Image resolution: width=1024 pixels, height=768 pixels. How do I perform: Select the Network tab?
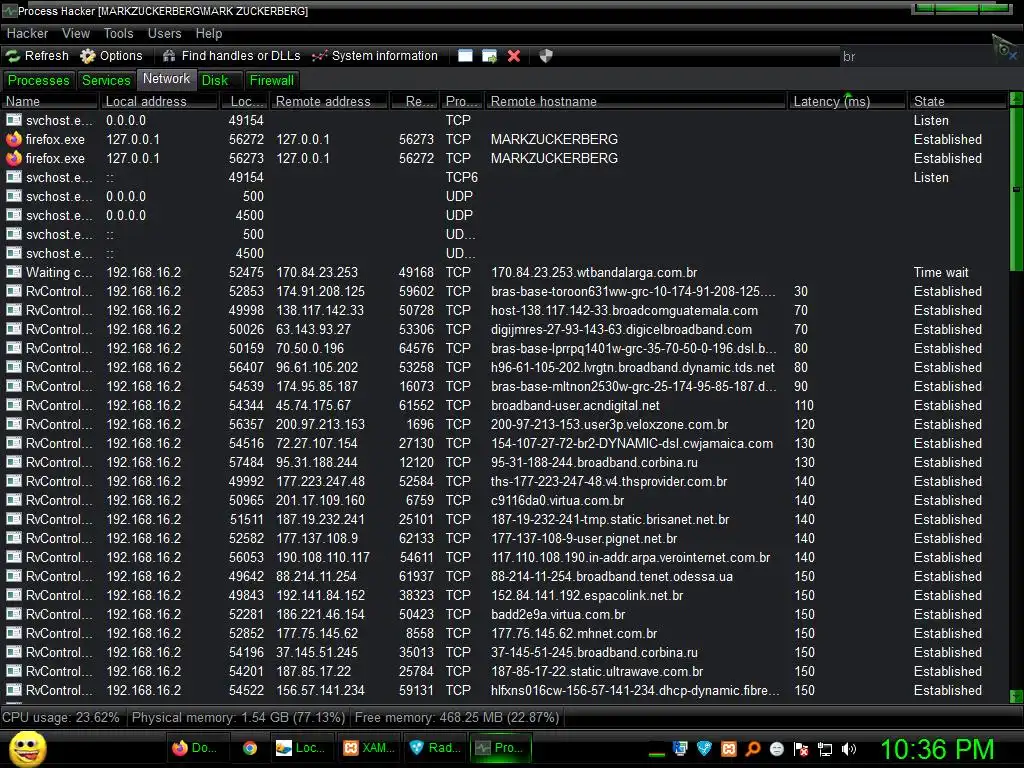[167, 79]
